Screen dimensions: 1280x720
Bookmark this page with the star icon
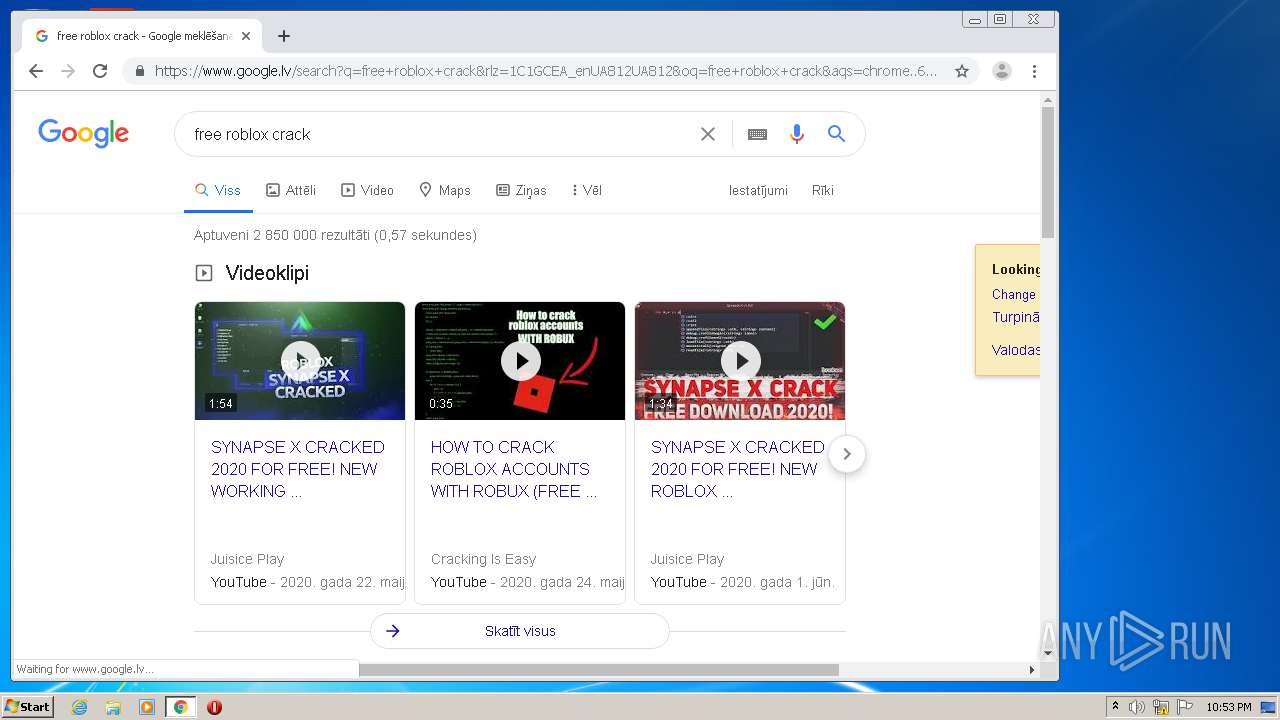coord(962,71)
